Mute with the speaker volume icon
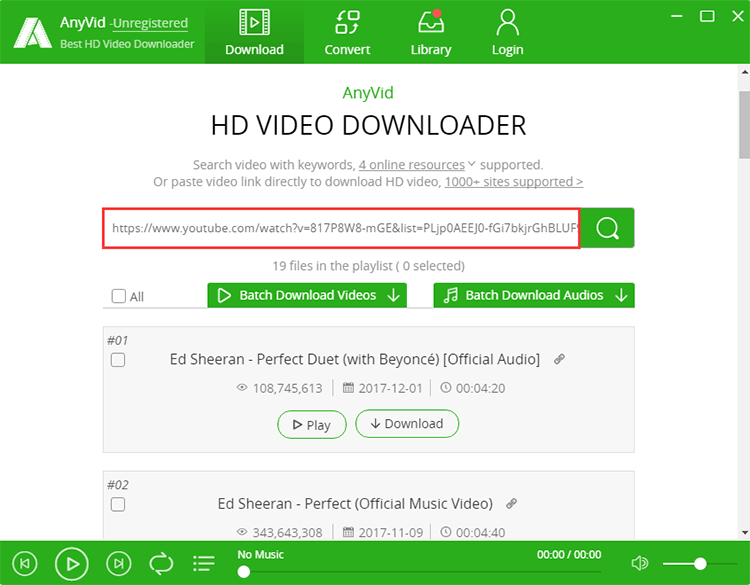750x585 pixels. click(640, 563)
